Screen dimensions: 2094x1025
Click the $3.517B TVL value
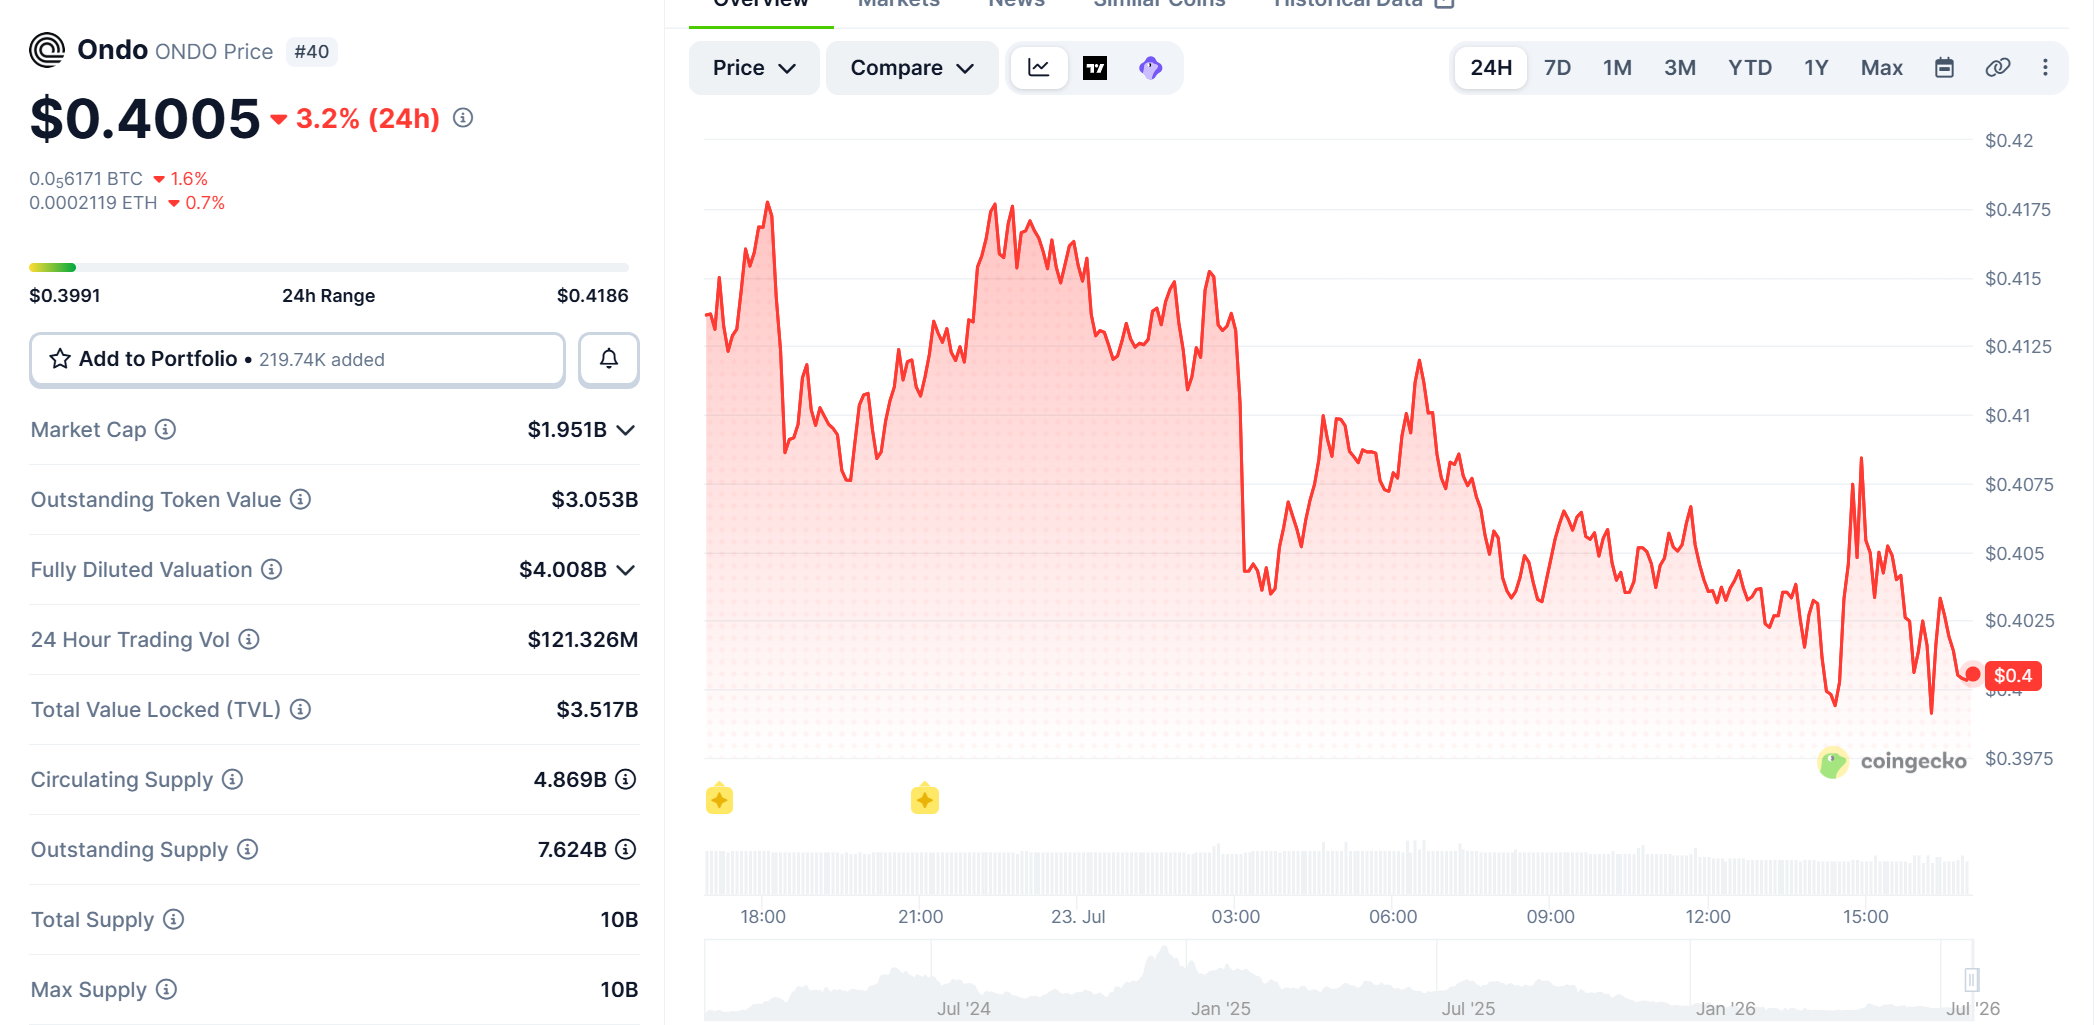[597, 709]
